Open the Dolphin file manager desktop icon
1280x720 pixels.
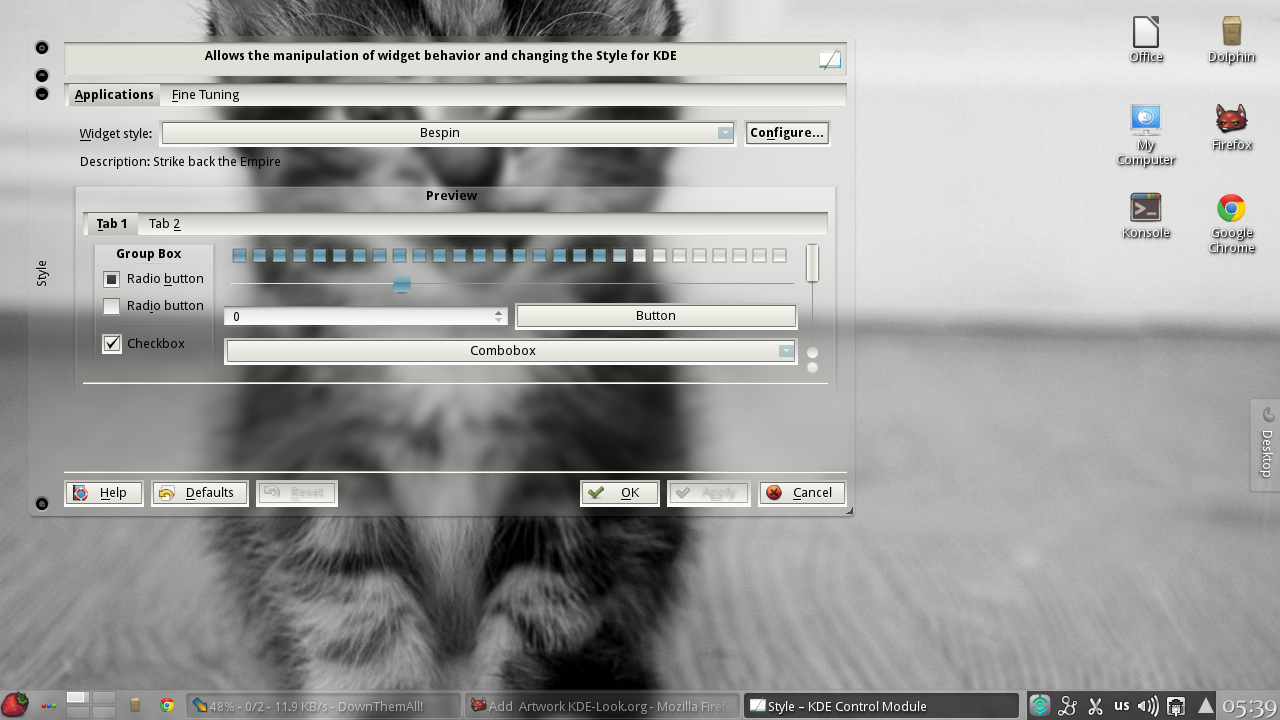click(x=1231, y=39)
